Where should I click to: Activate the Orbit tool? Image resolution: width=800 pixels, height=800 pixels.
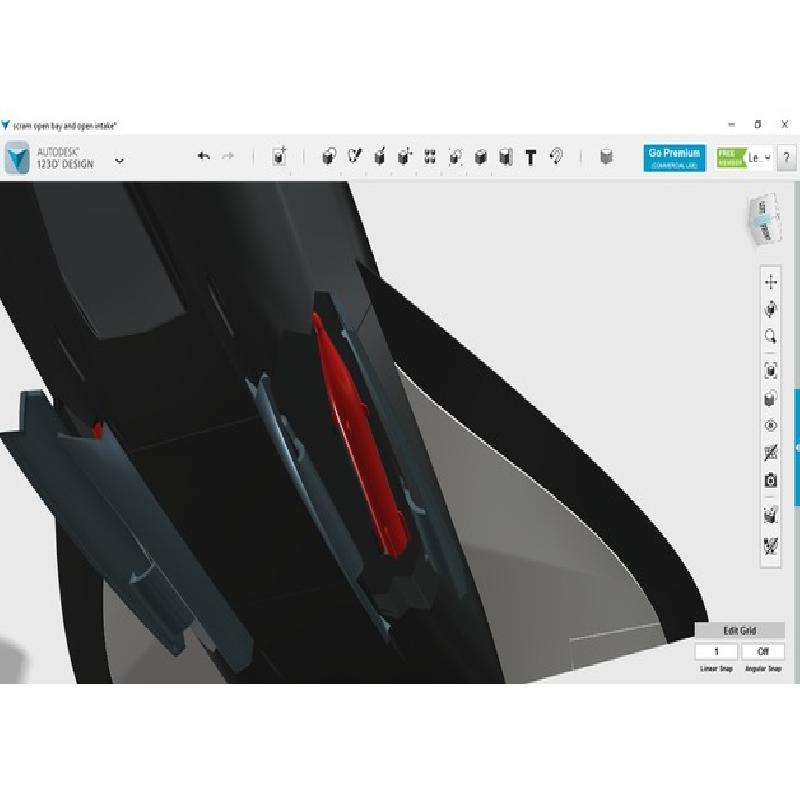tap(771, 310)
